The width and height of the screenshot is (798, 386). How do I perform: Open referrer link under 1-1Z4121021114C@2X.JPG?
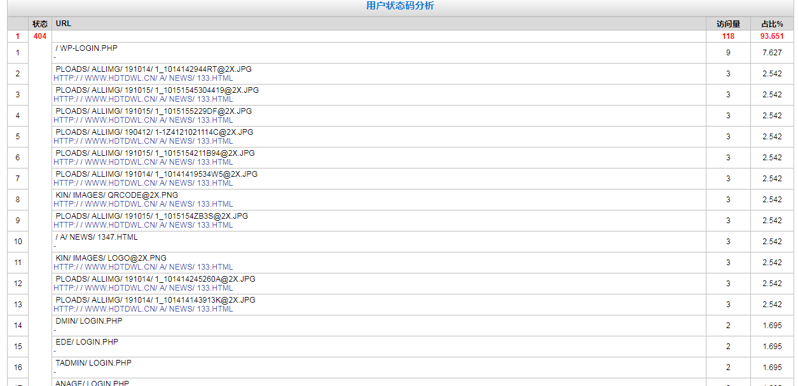point(143,141)
